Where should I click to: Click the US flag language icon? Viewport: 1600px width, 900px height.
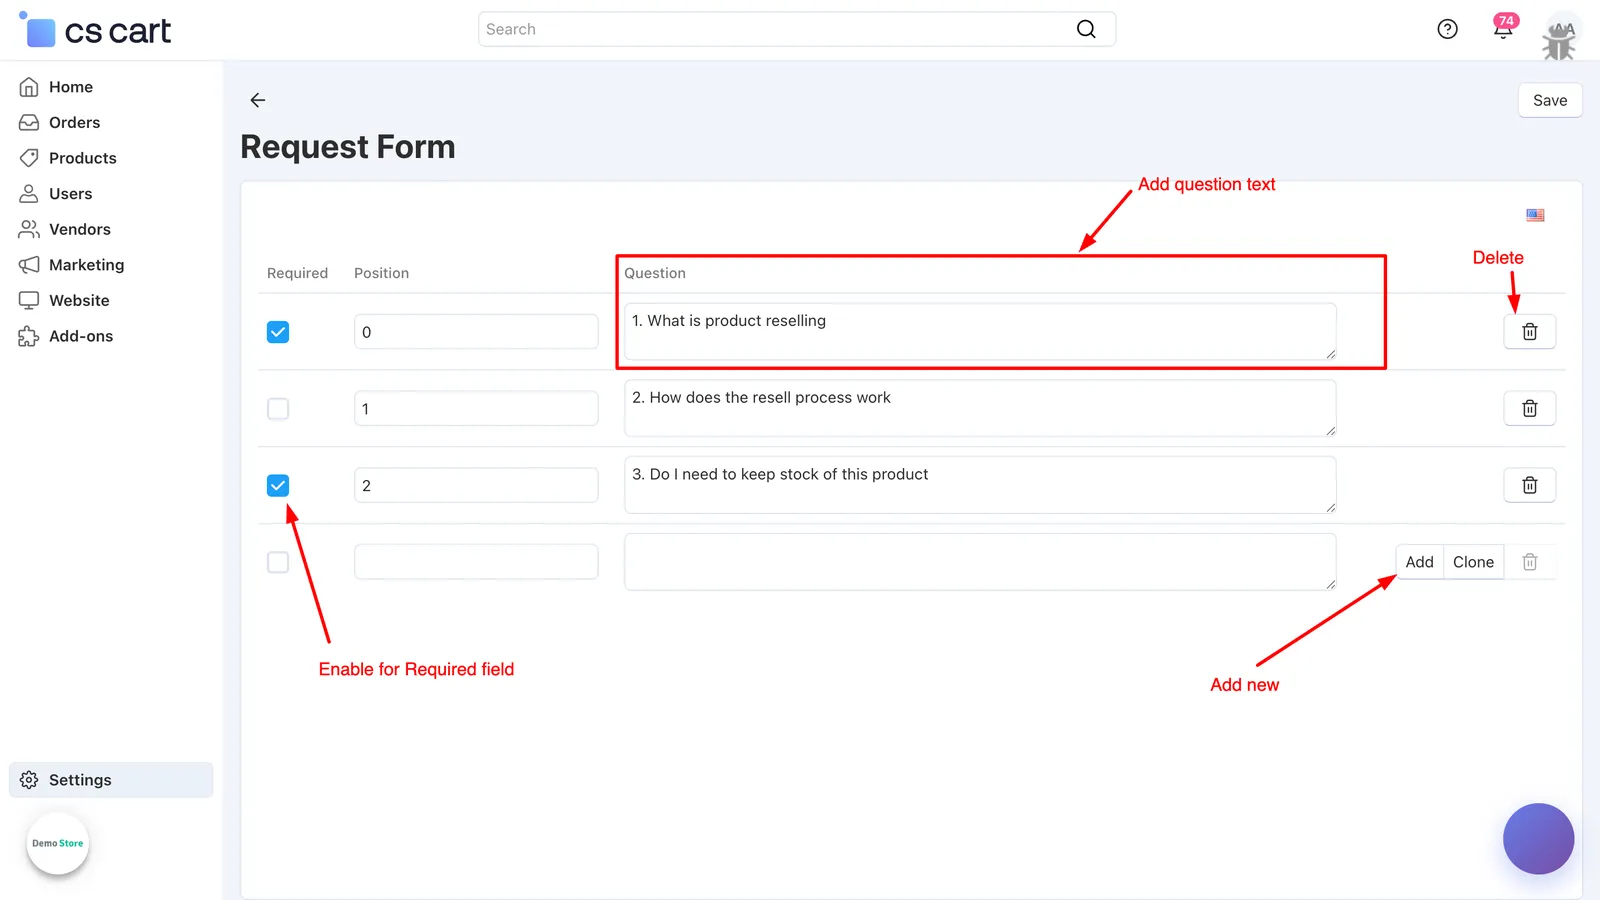(x=1535, y=215)
